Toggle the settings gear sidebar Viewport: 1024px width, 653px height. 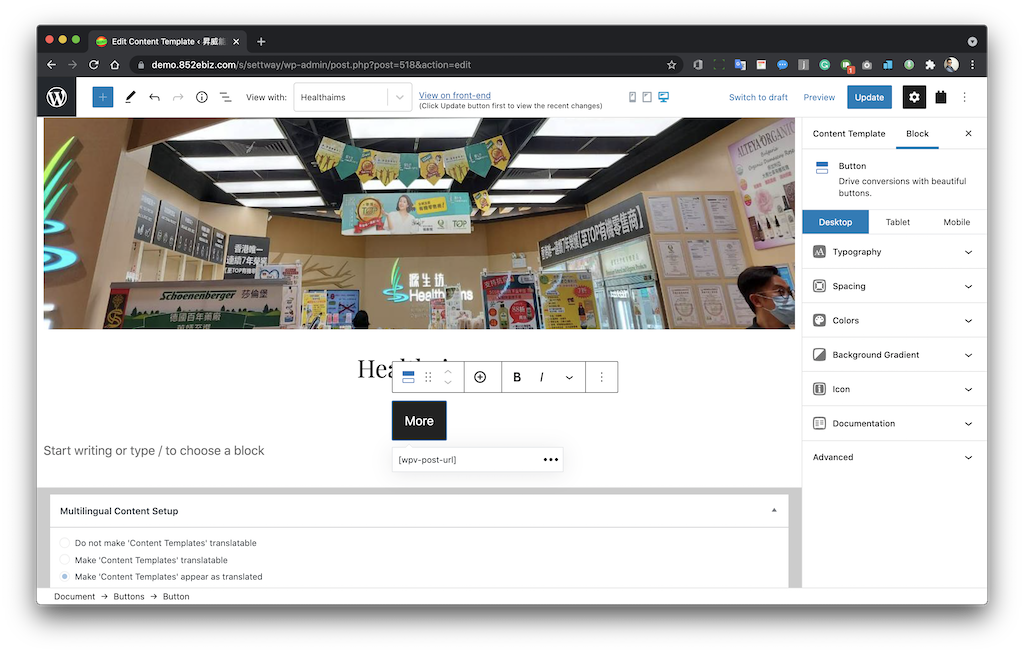(x=914, y=97)
